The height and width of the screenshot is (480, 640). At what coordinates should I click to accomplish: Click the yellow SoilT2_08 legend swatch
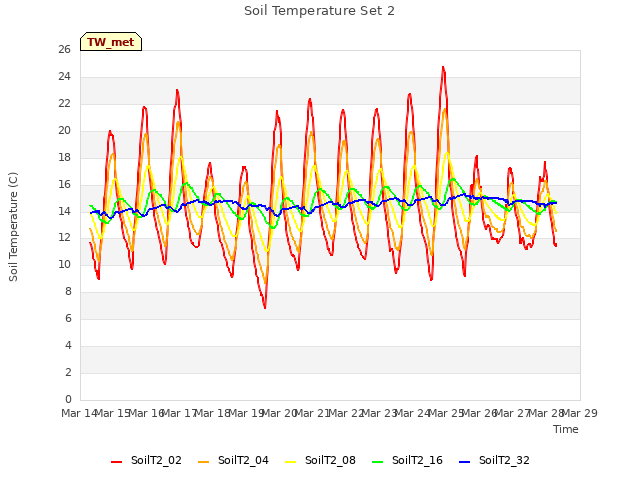coord(290,462)
